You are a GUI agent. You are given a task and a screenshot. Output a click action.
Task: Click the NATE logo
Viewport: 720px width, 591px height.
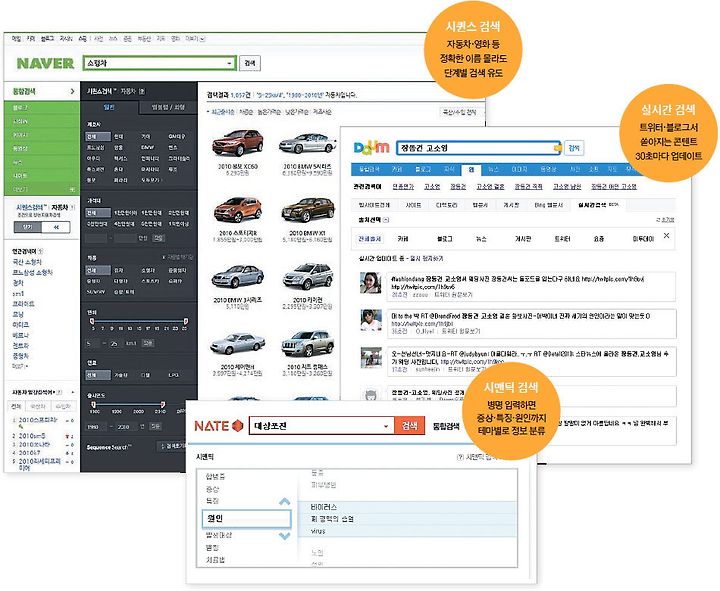click(219, 426)
